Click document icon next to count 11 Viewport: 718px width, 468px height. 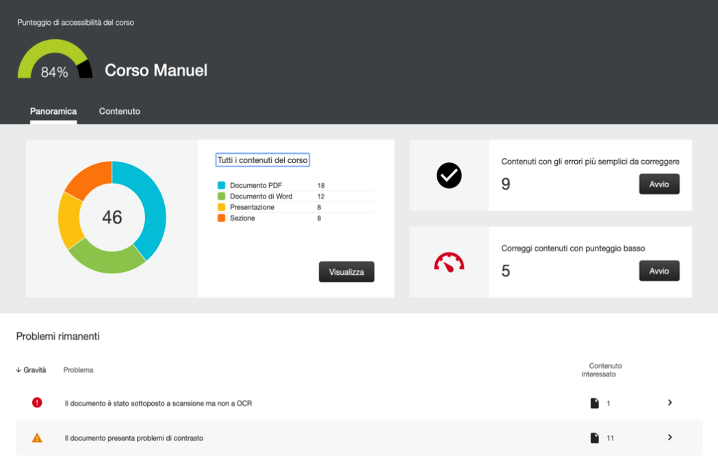[594, 438]
